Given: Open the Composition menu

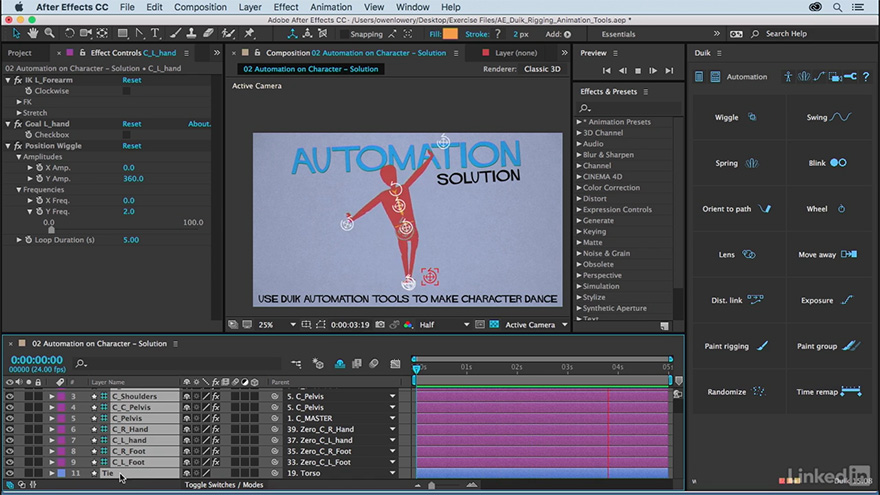Looking at the screenshot, I should click(200, 7).
